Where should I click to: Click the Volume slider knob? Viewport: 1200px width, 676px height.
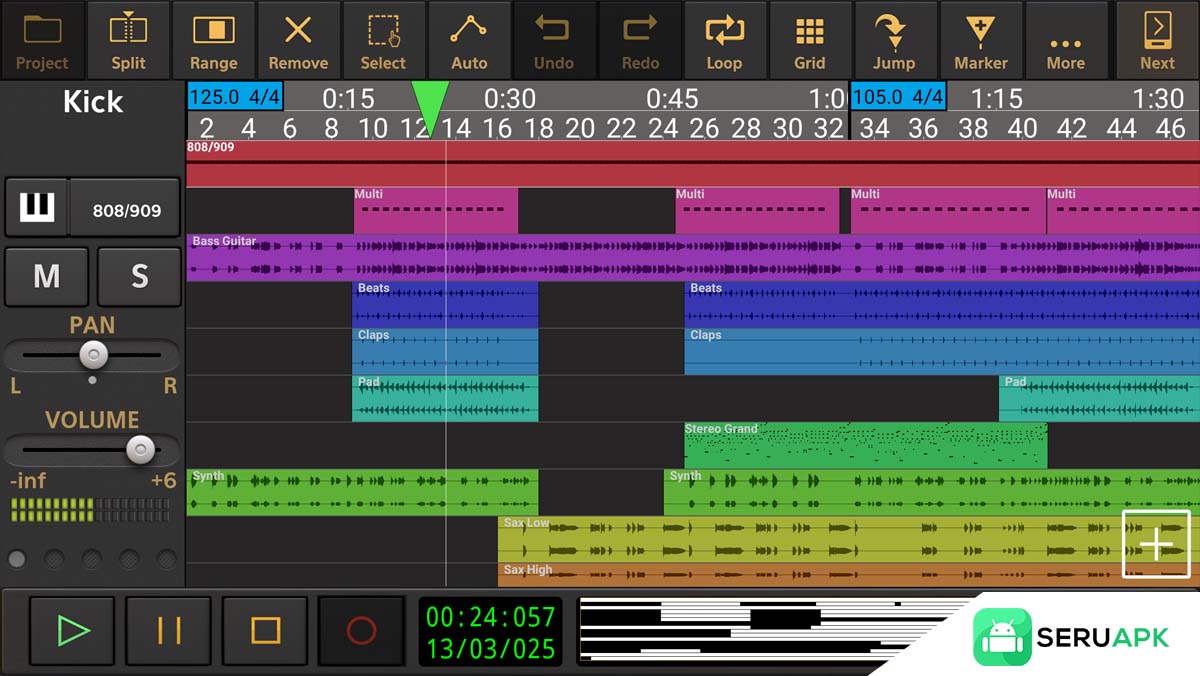(x=141, y=450)
